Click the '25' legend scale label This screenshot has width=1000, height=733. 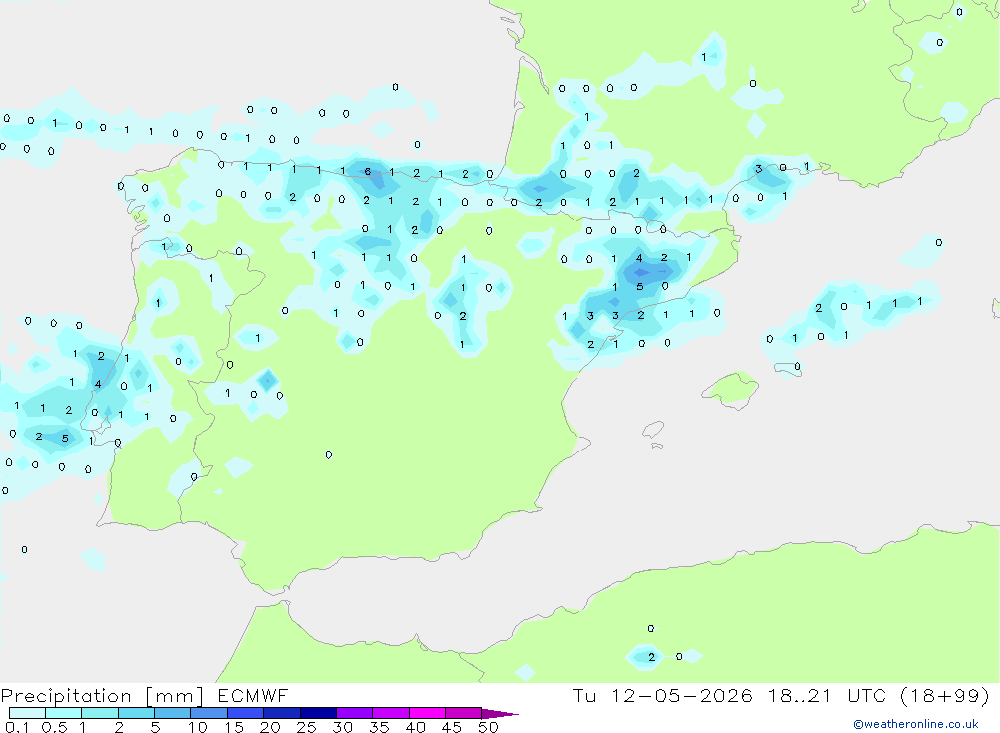307,727
